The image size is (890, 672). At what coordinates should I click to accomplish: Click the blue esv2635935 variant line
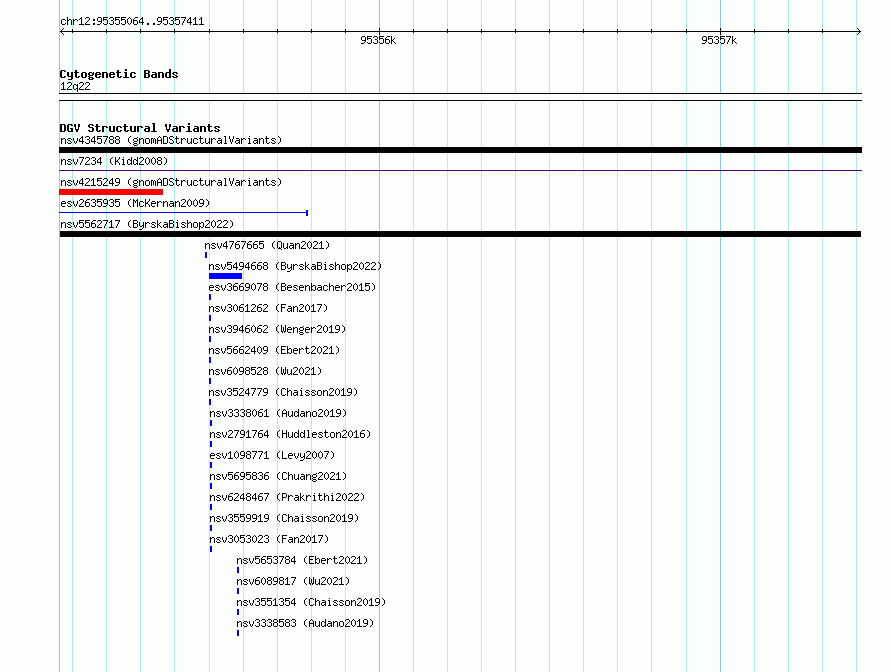(183, 213)
